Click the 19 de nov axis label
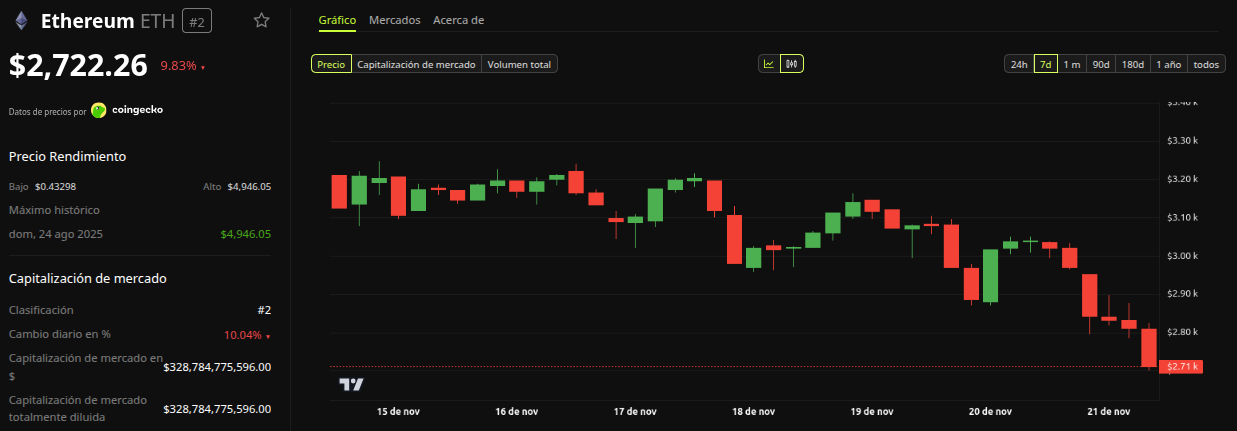Screen dimensions: 1237x431 point(872,411)
